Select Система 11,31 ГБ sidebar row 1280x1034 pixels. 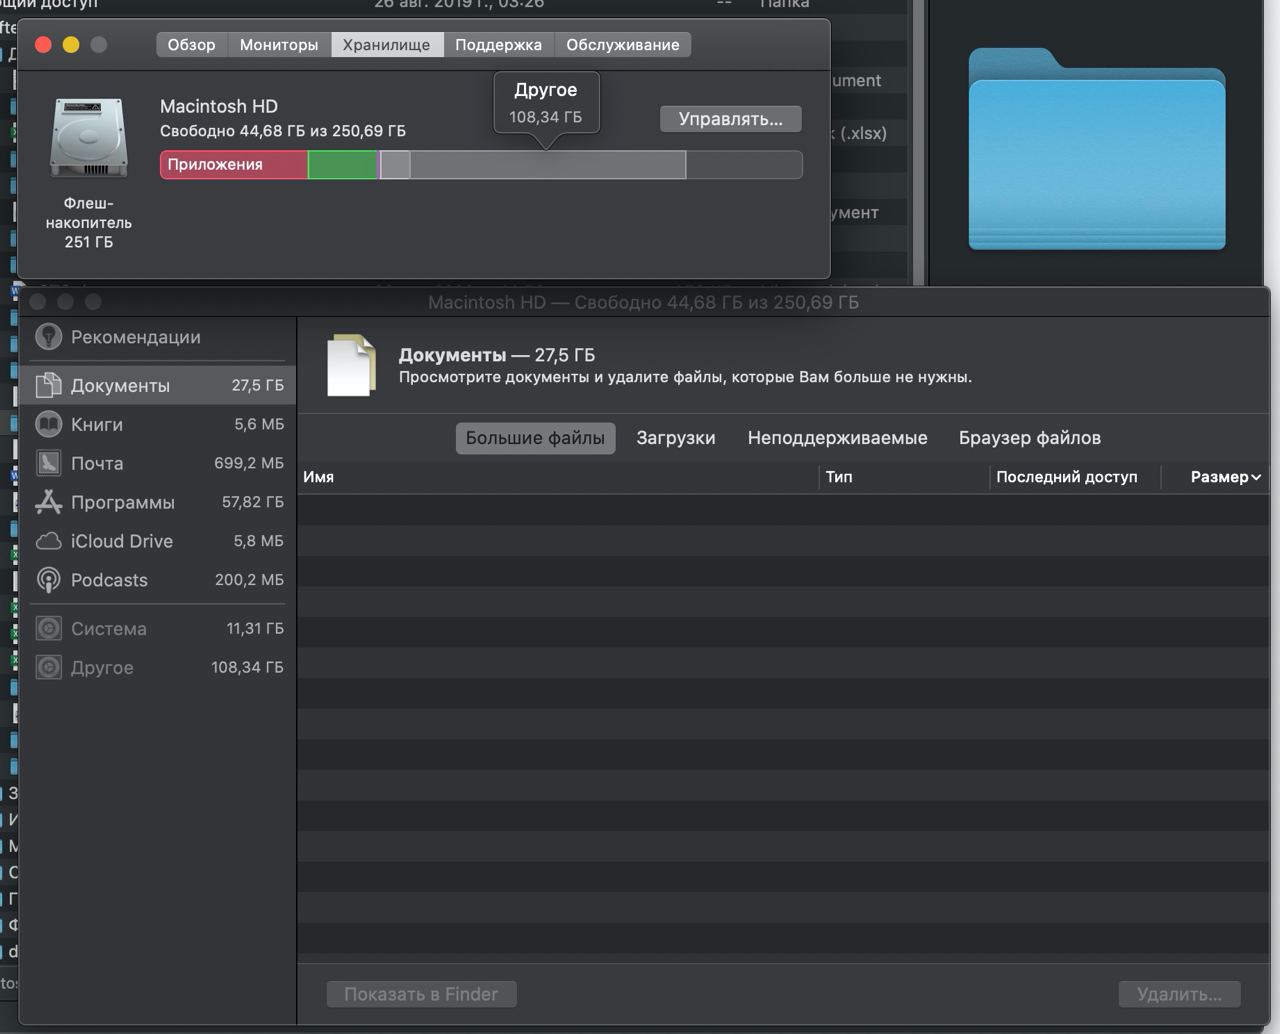pyautogui.click(x=157, y=628)
